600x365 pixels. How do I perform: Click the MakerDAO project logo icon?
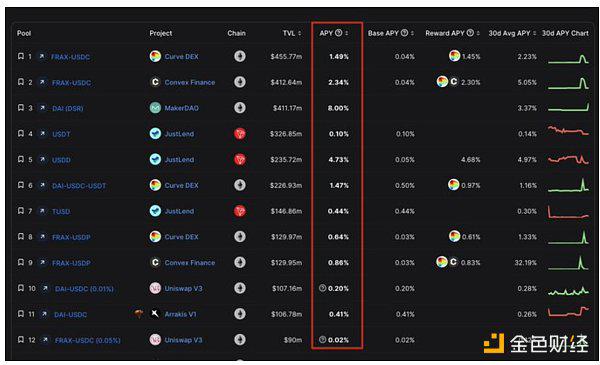coord(155,108)
